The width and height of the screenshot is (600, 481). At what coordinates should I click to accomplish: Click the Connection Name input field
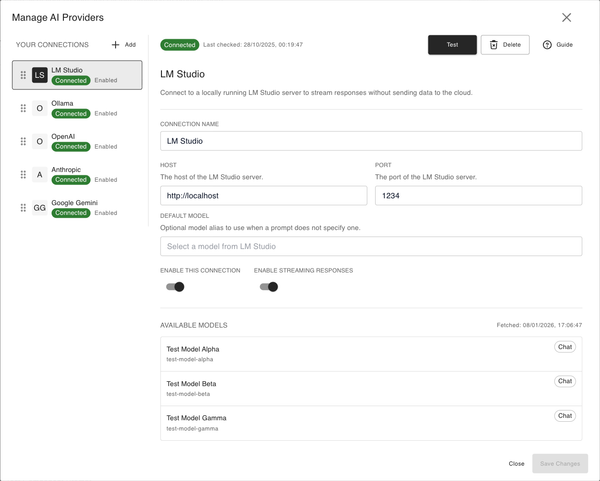tap(371, 141)
